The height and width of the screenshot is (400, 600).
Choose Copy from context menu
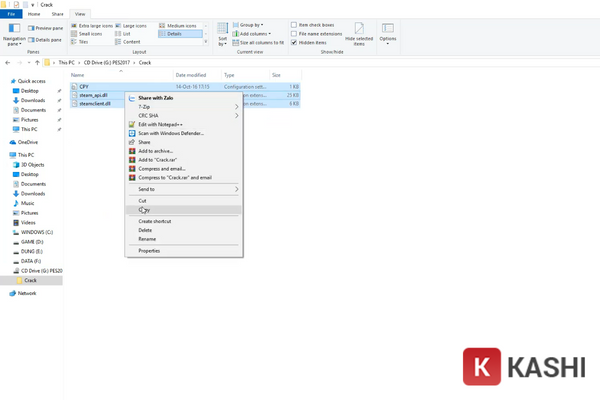[x=184, y=210]
